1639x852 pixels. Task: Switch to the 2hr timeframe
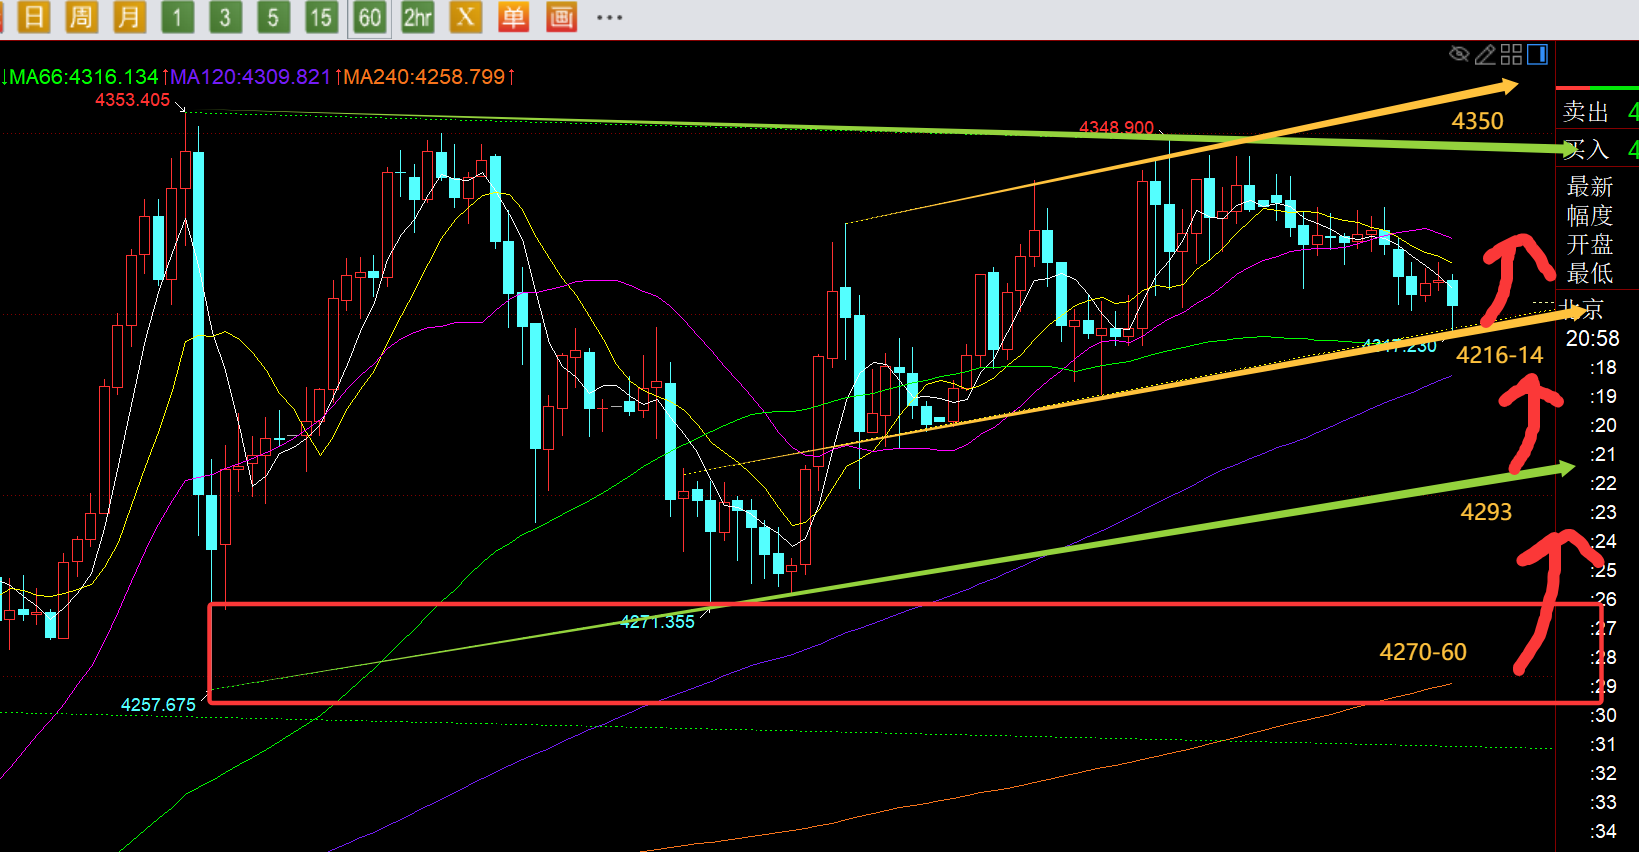(418, 17)
